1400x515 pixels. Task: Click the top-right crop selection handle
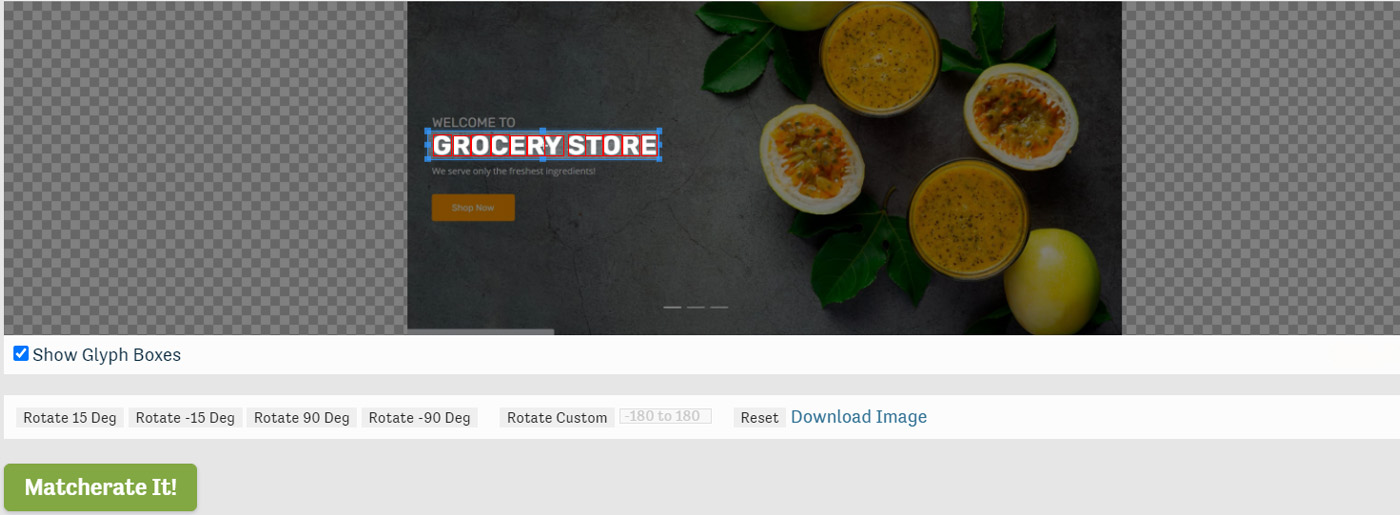click(659, 131)
